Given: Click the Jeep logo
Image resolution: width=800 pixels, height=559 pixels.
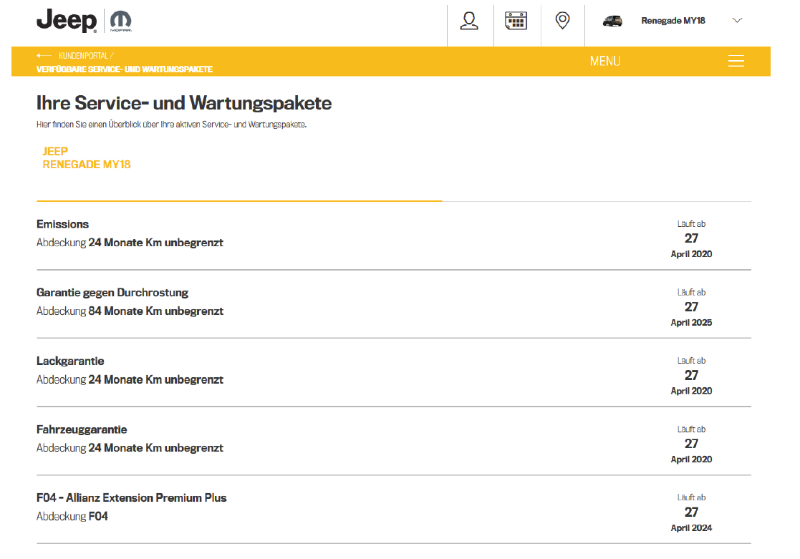Looking at the screenshot, I should [65, 20].
